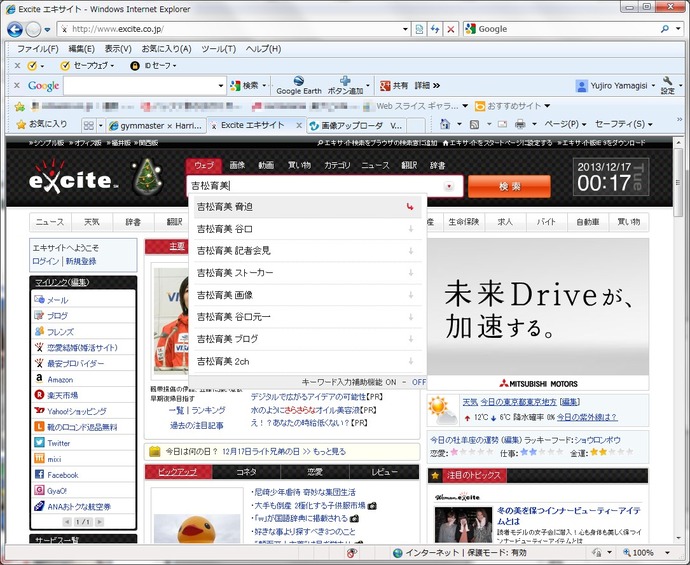Select the 画像 search category tab

(x=237, y=165)
